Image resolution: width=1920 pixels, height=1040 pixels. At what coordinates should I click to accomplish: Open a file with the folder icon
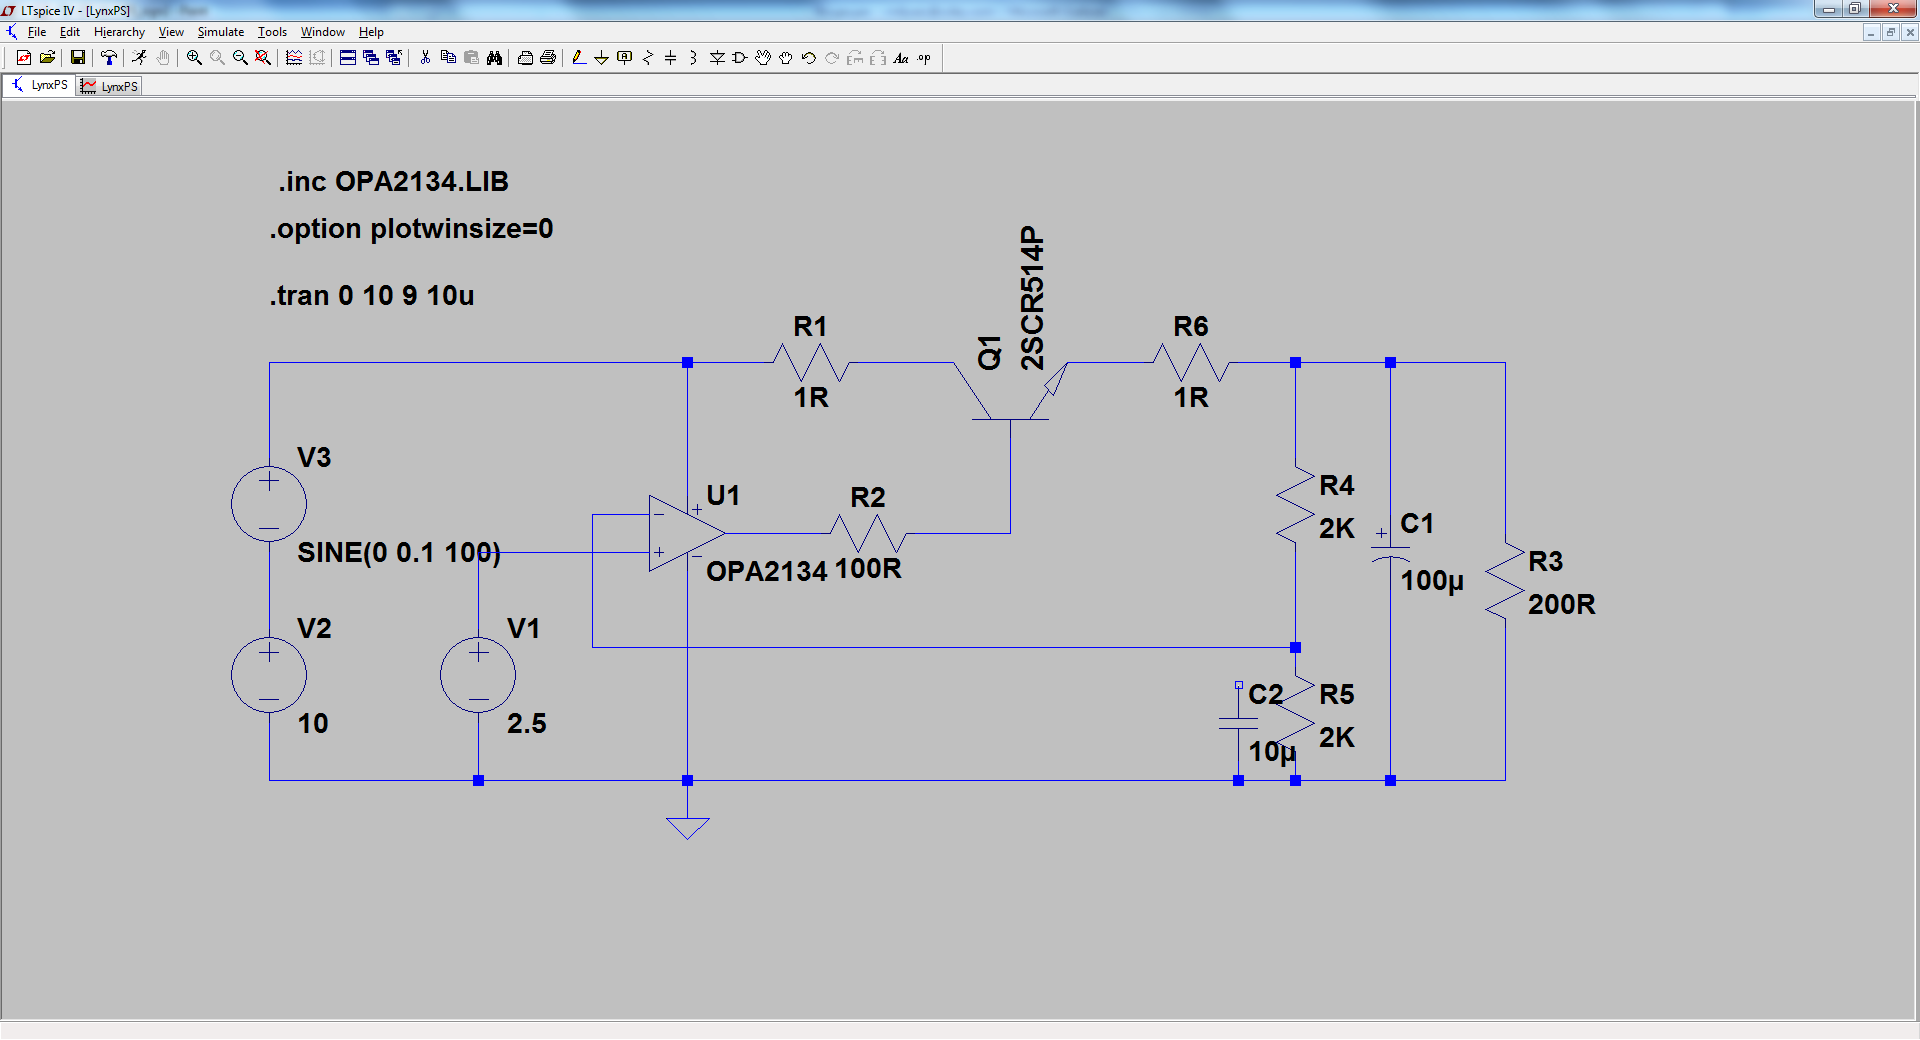coord(47,58)
